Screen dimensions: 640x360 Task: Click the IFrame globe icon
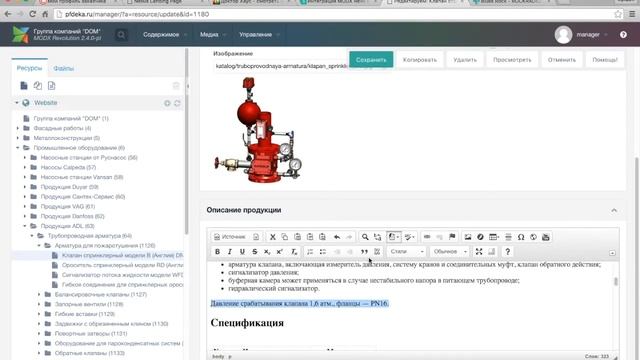tap(533, 237)
